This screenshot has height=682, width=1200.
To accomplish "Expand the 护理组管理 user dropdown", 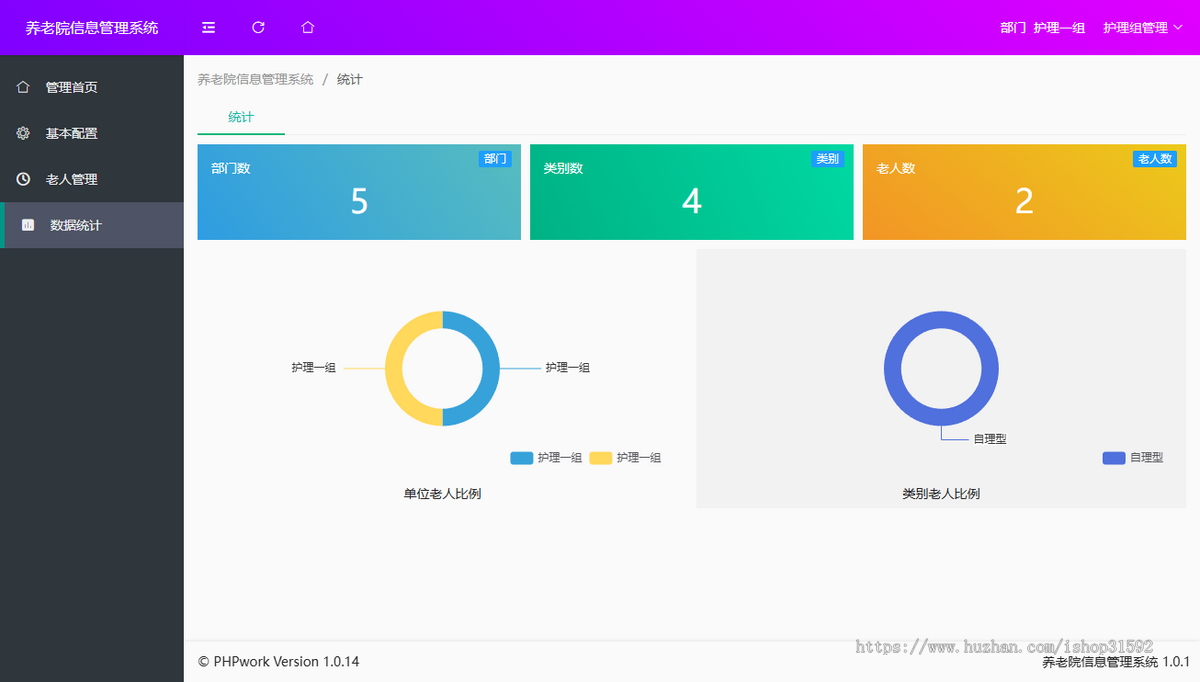I will 1143,28.
